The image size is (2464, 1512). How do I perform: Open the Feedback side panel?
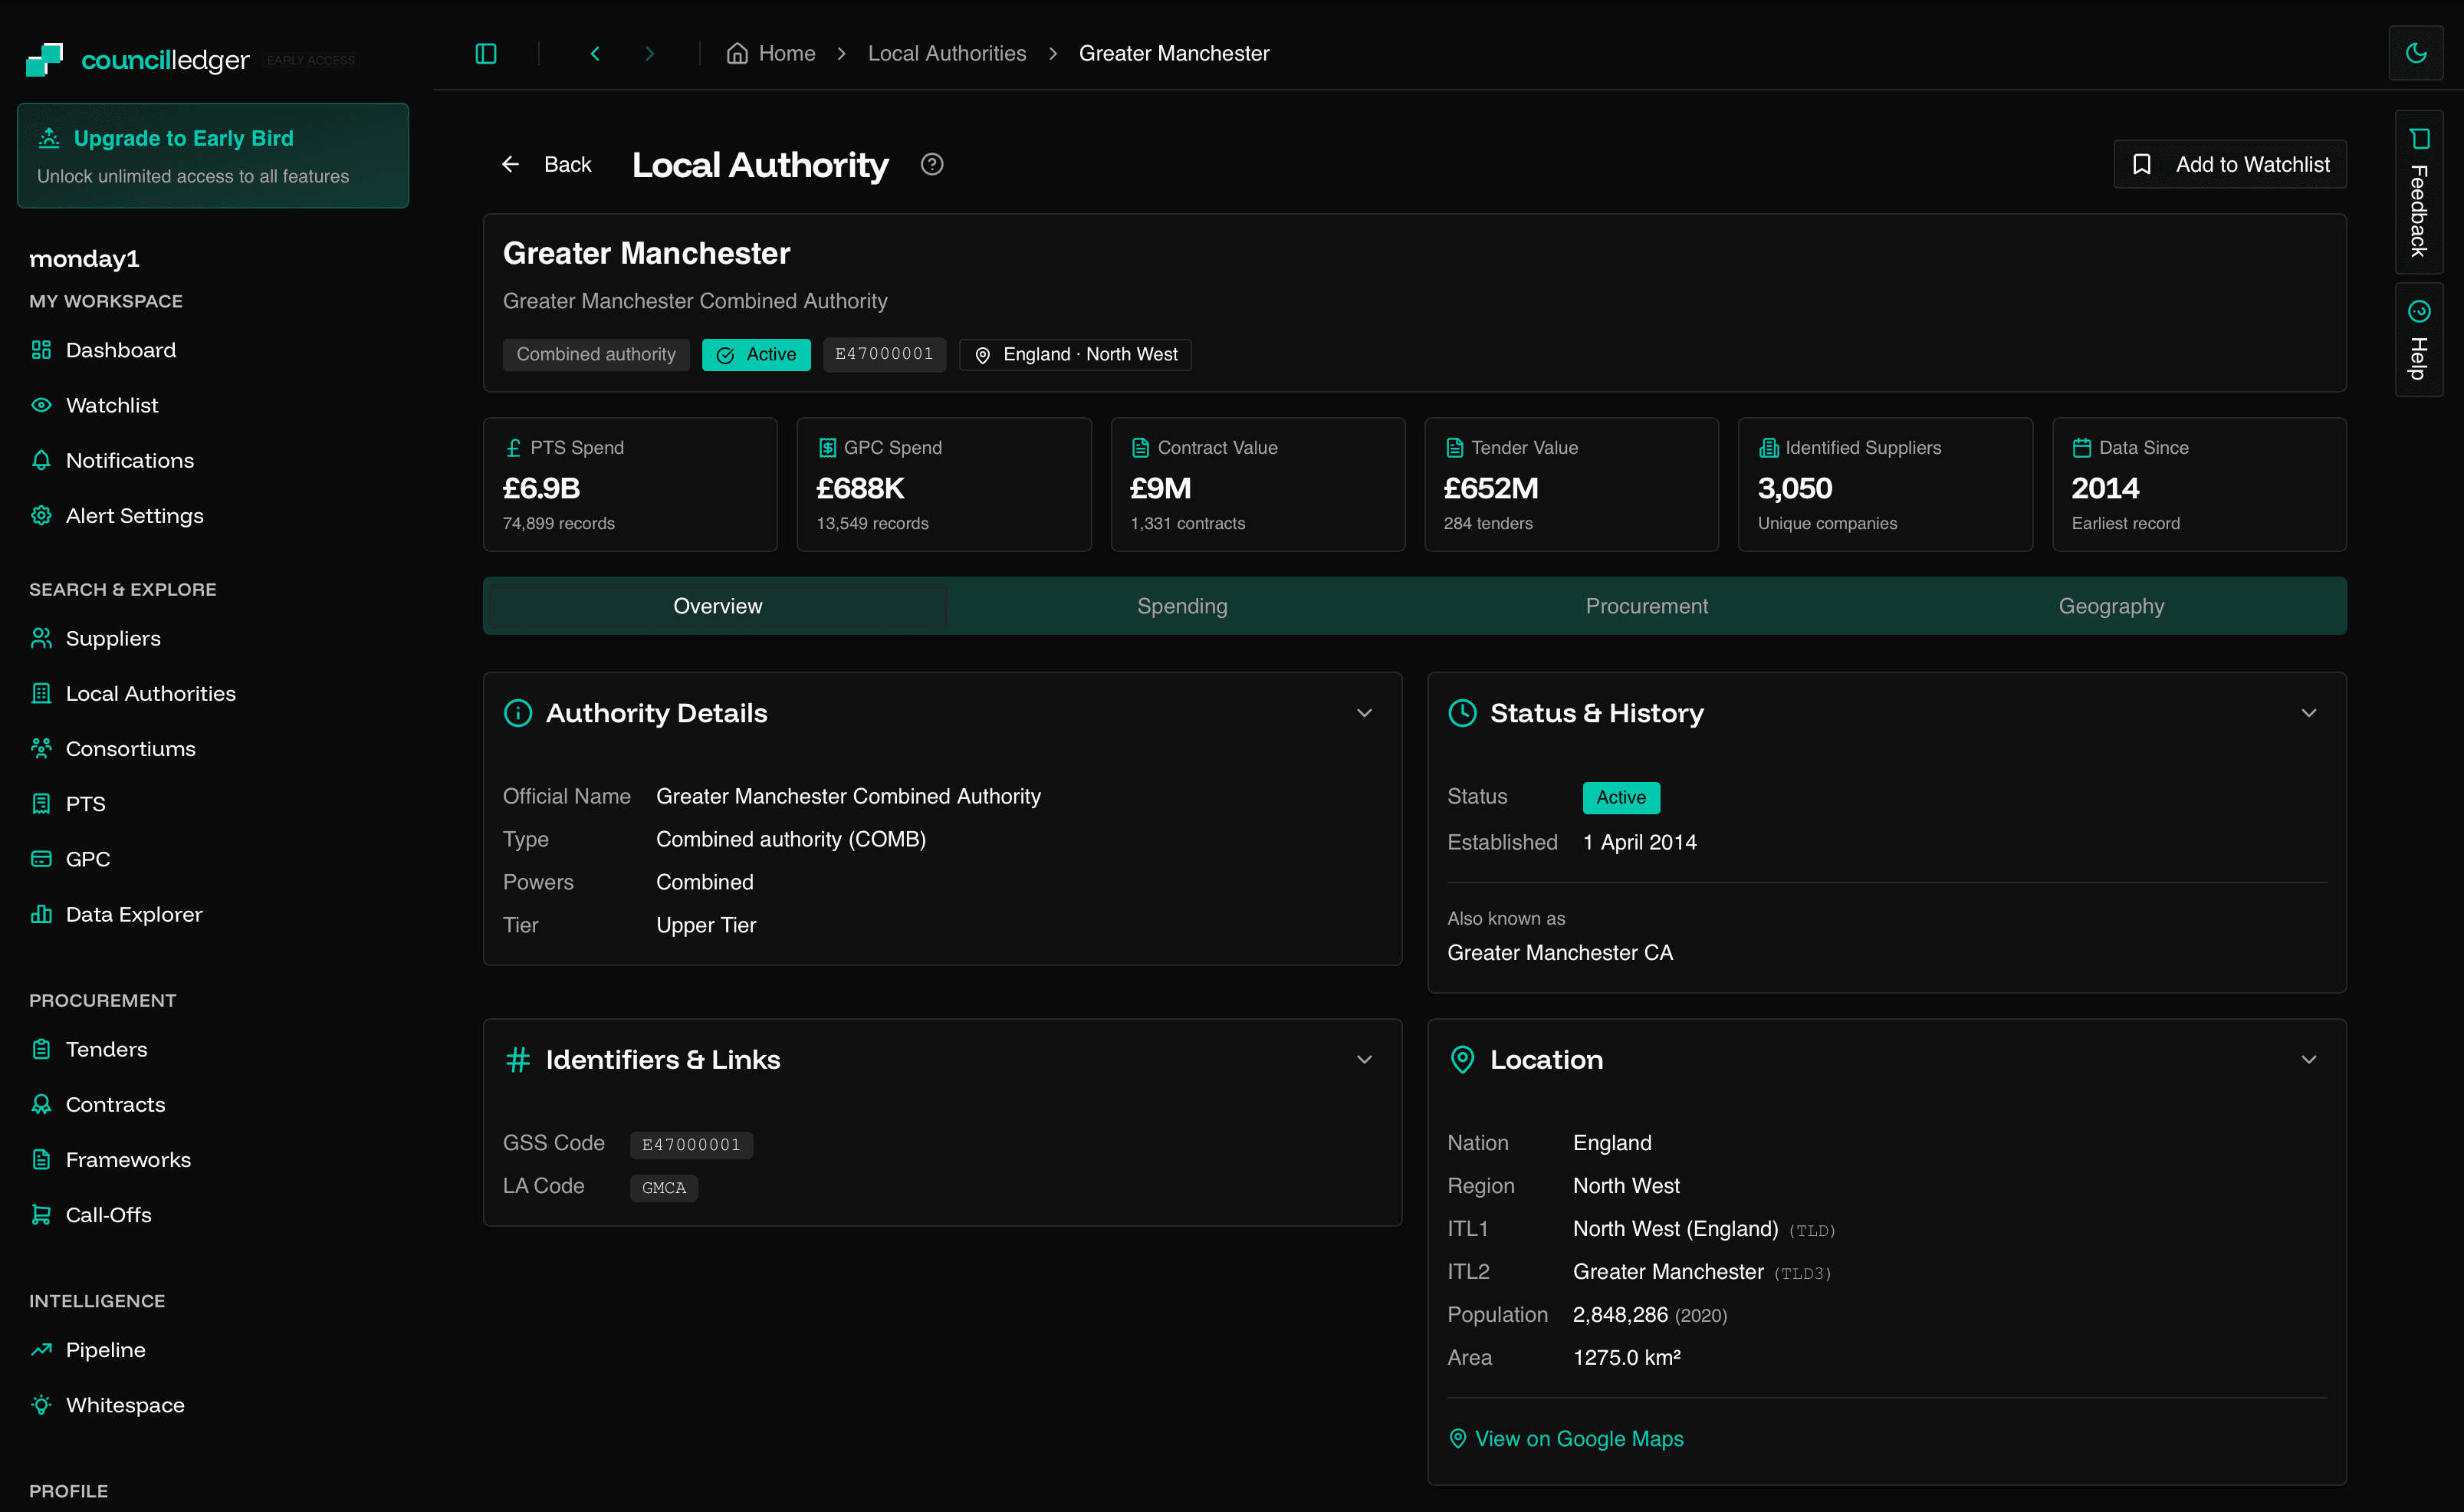2418,191
